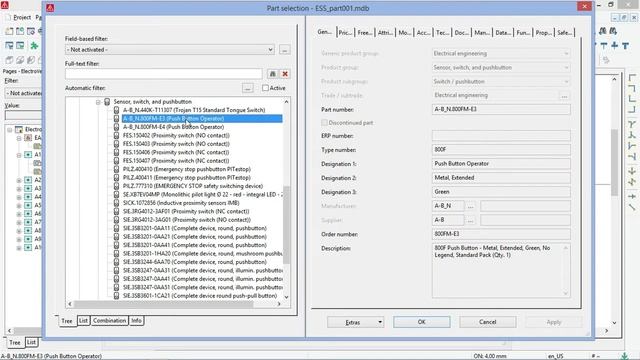Image resolution: width=640 pixels, height=360 pixels.
Task: Open the Safety values tab
Action: pyautogui.click(x=564, y=33)
